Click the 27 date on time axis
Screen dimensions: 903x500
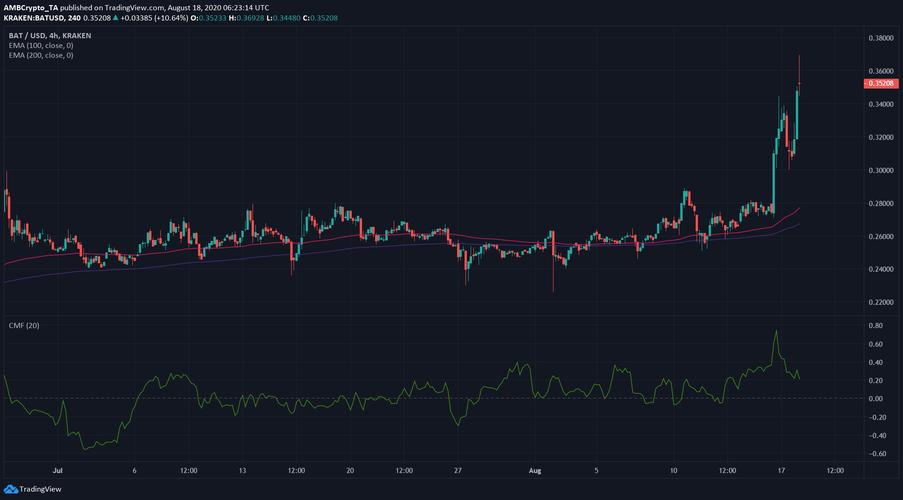pos(457,469)
